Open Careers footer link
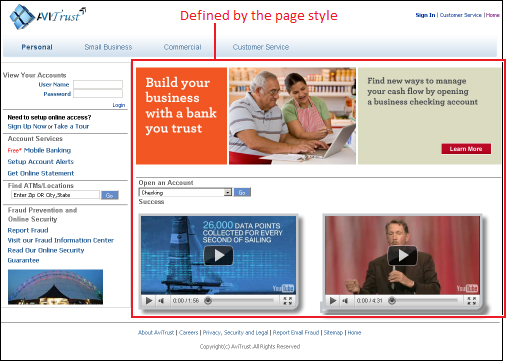This screenshot has height=362, width=506. click(189, 333)
